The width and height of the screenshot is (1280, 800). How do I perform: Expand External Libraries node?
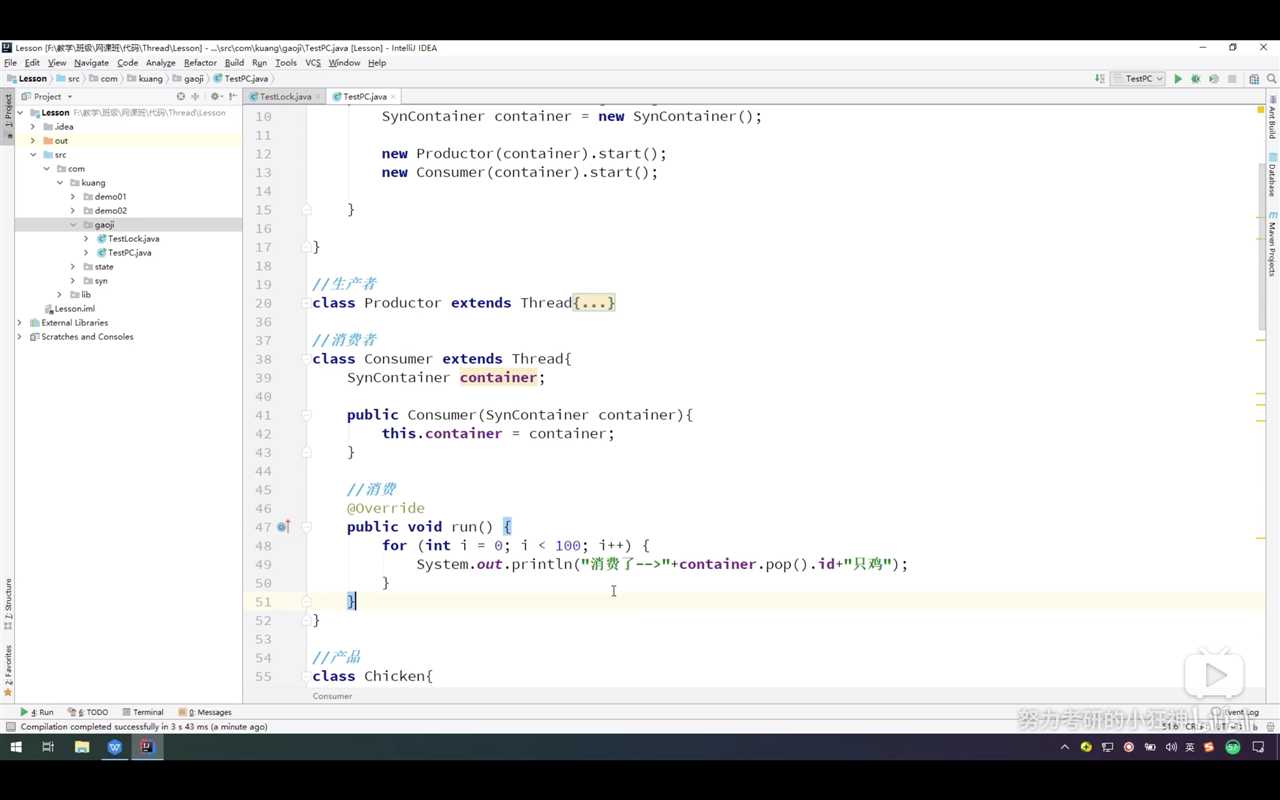[x=20, y=323]
